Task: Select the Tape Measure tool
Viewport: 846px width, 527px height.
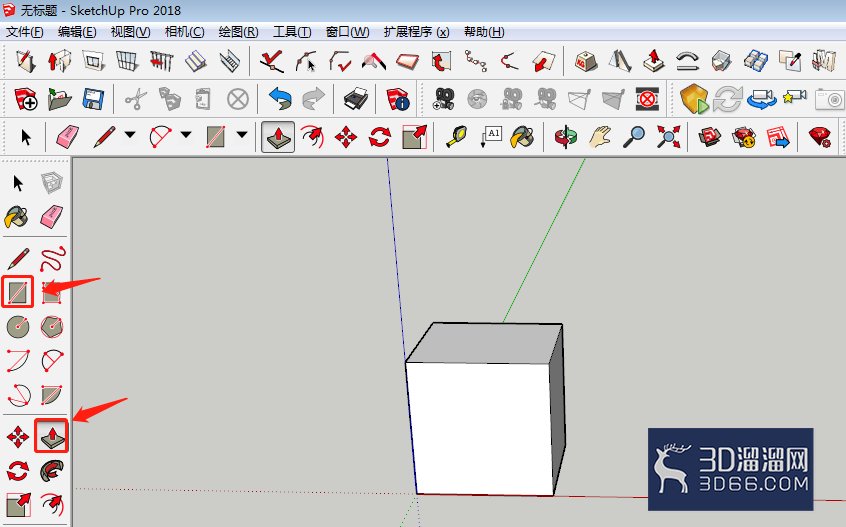Action: click(x=456, y=137)
